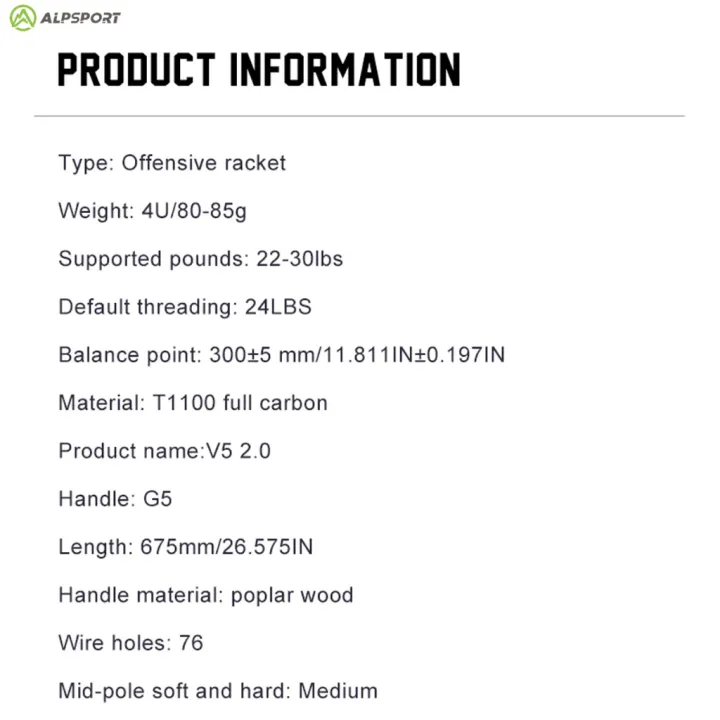Select the '300±5 mm/11.811IN±0.197IN' value
This screenshot has height=720, width=720.
(x=357, y=355)
